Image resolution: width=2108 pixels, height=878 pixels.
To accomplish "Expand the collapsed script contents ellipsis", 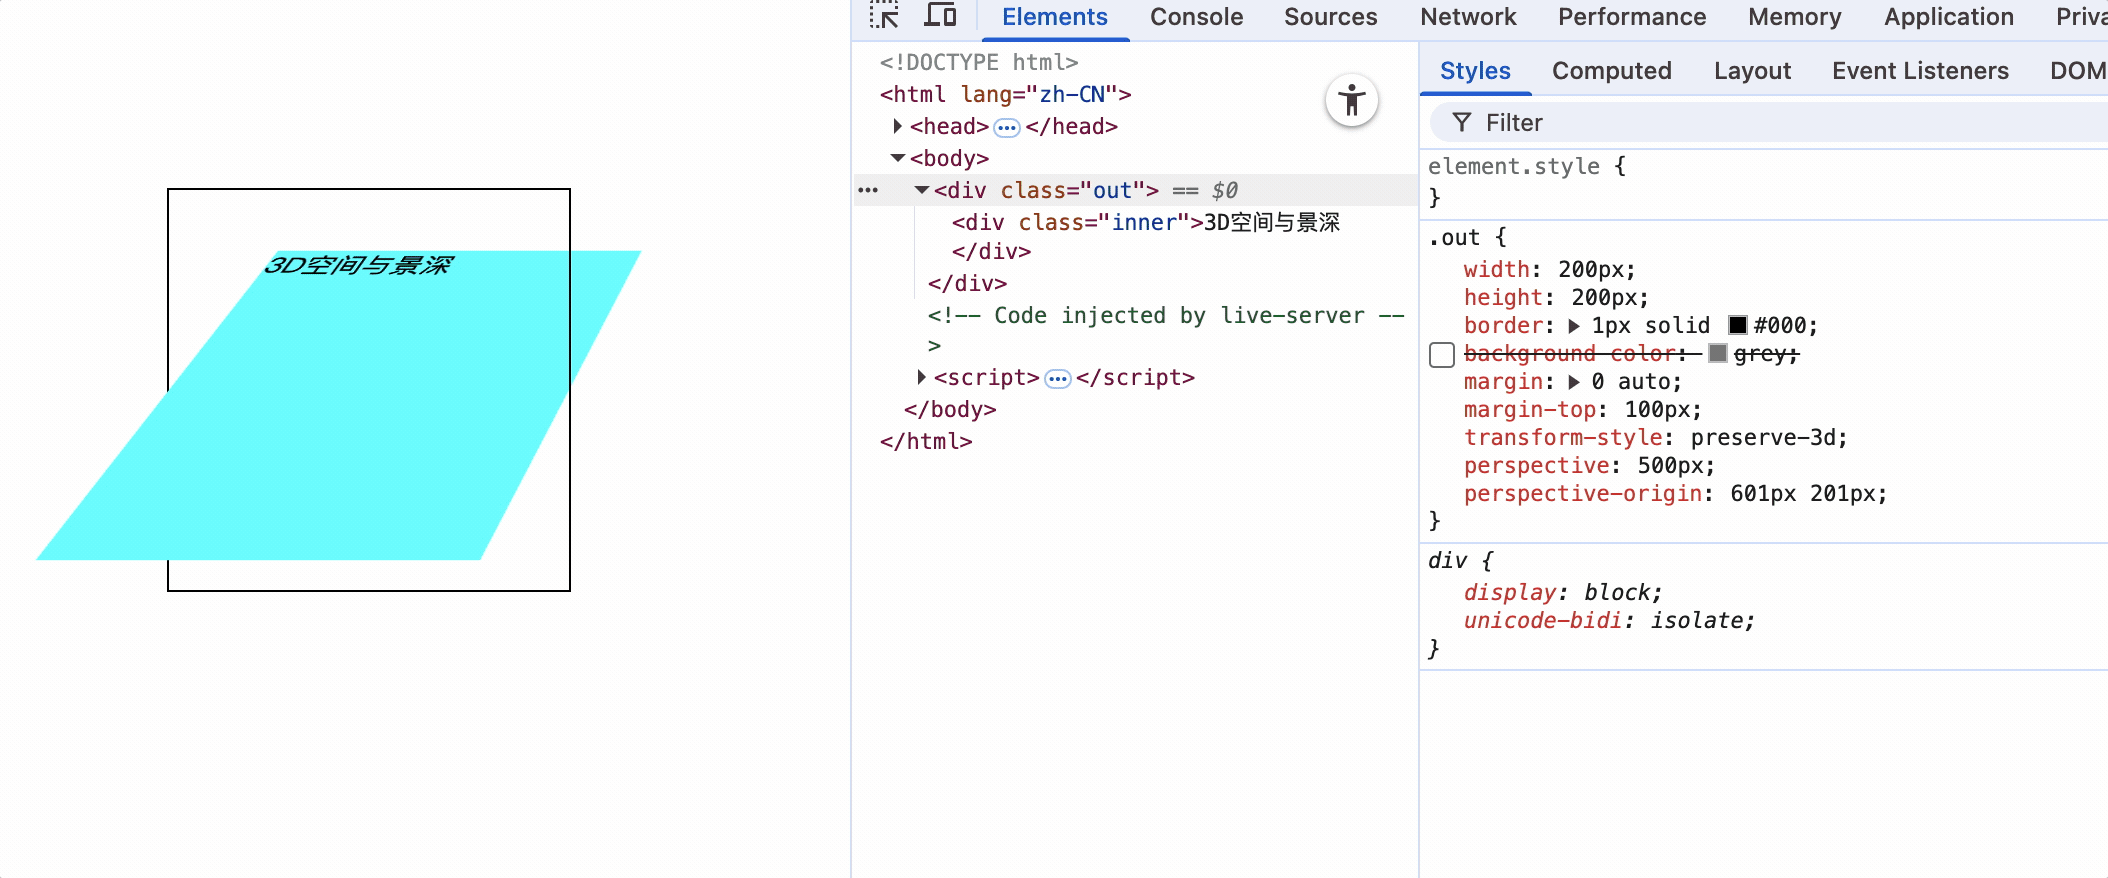I will (x=1058, y=379).
